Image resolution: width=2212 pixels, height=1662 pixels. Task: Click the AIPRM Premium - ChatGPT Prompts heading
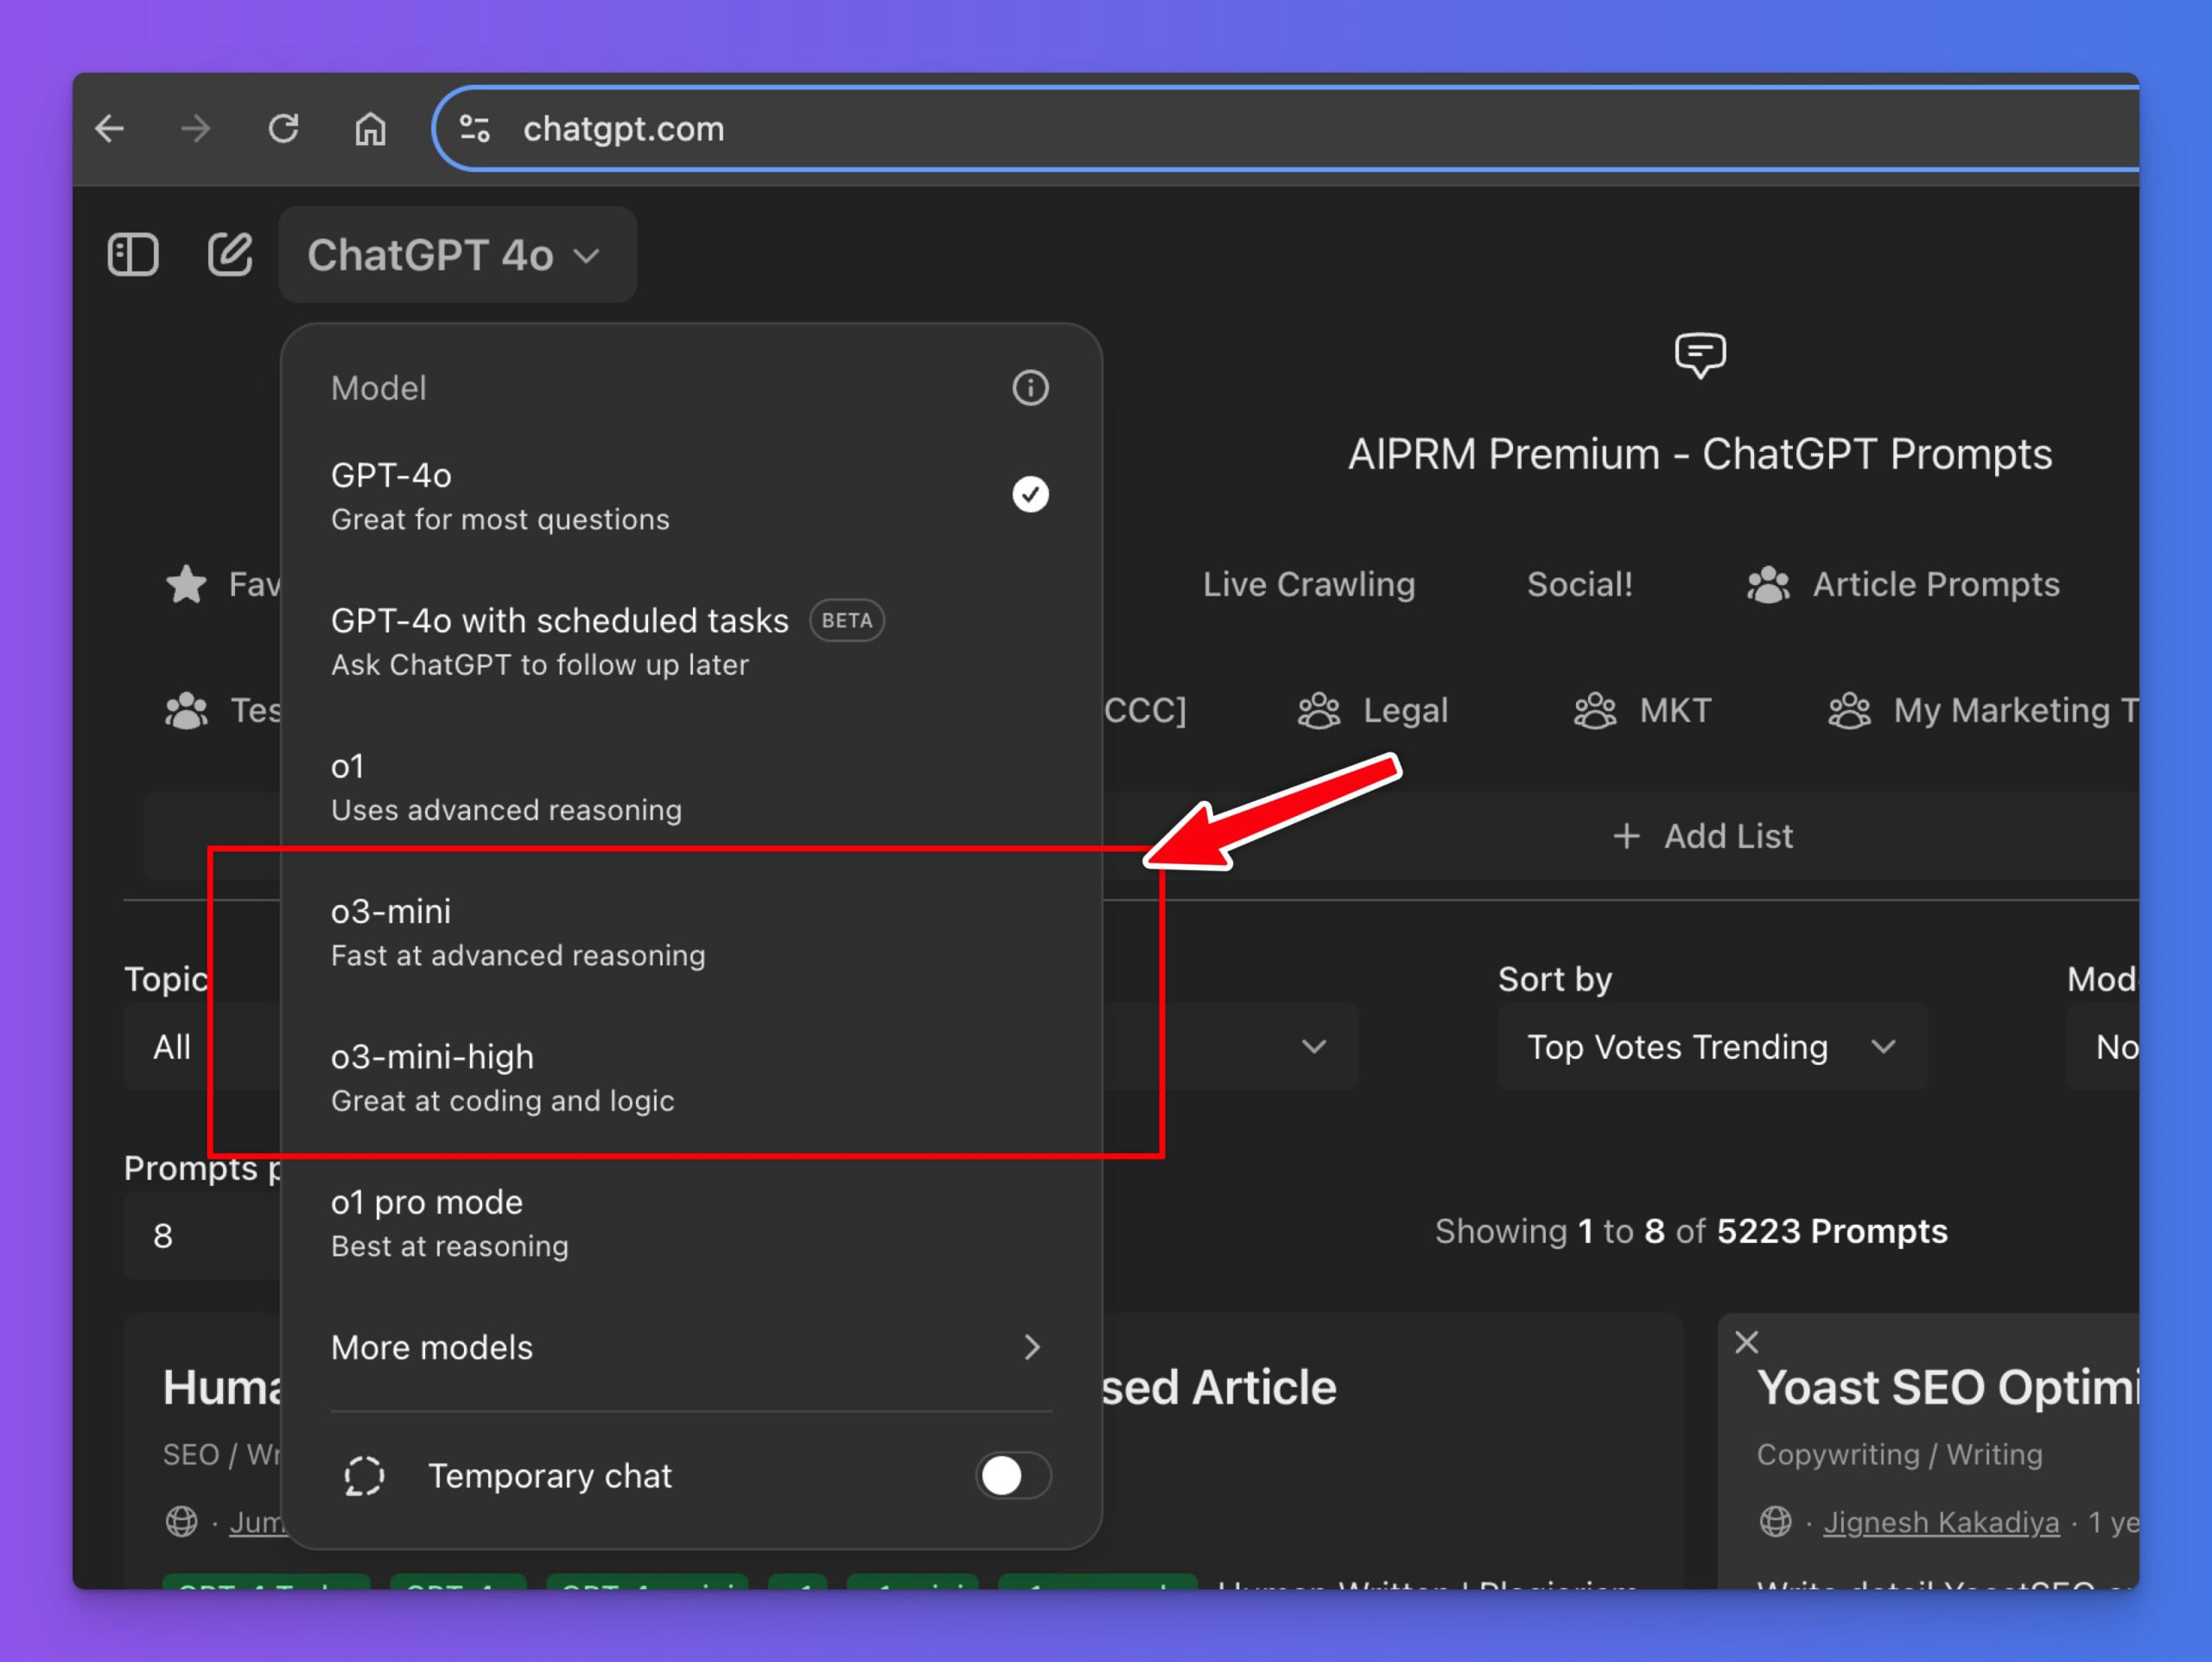point(1699,454)
